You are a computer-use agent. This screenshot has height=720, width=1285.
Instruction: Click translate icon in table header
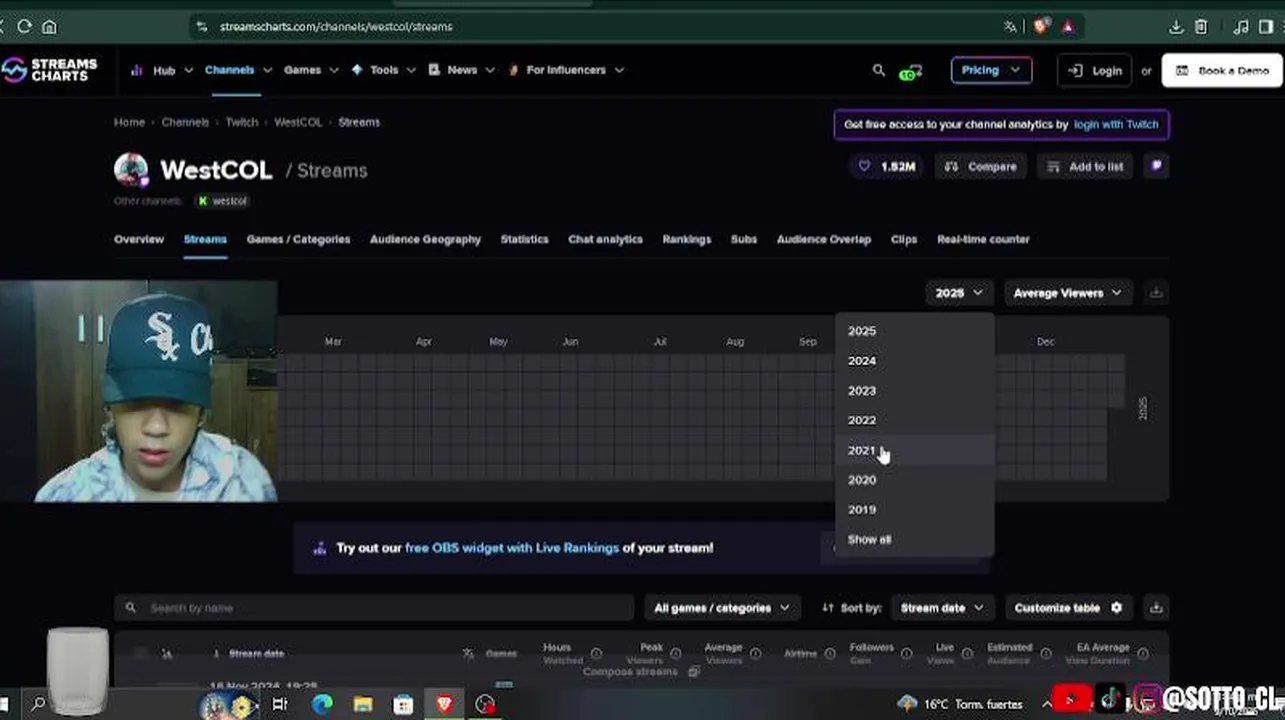[x=468, y=654]
